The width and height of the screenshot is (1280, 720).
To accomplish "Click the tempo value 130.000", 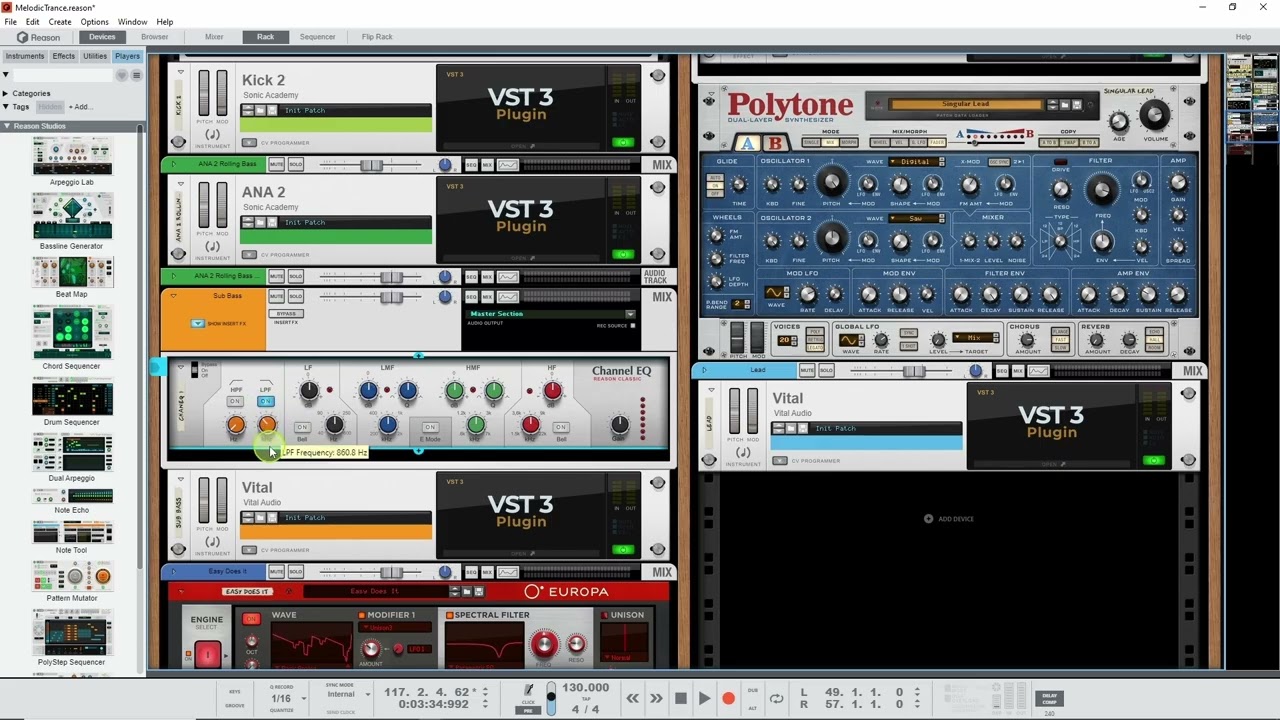I will click(x=585, y=688).
